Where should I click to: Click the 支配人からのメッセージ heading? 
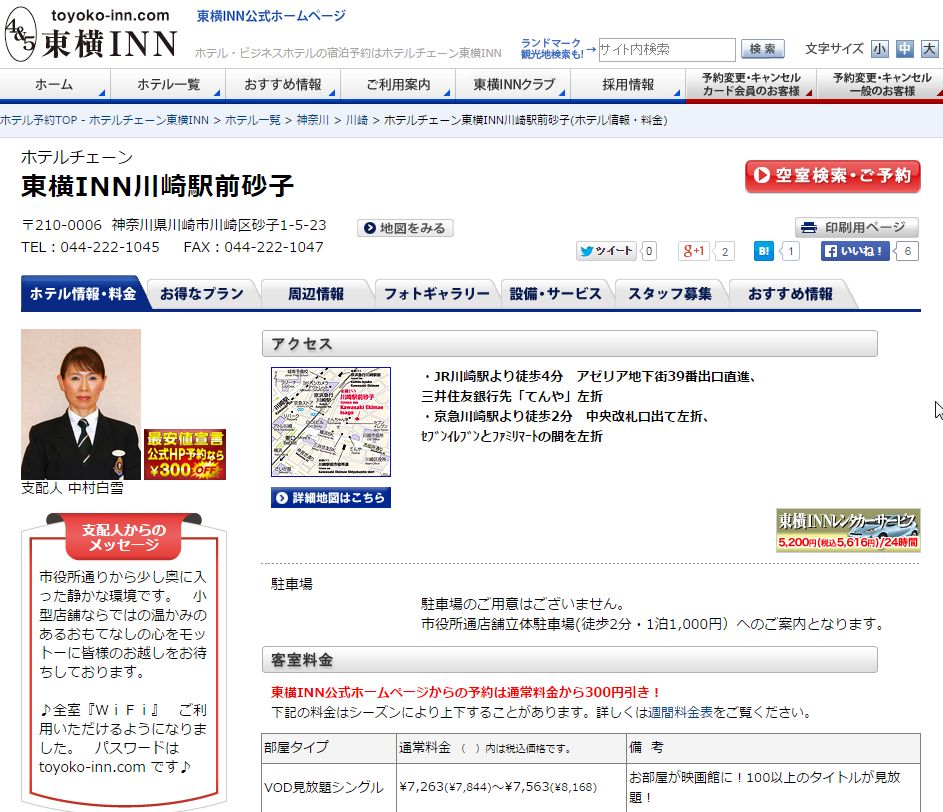pyautogui.click(x=124, y=537)
